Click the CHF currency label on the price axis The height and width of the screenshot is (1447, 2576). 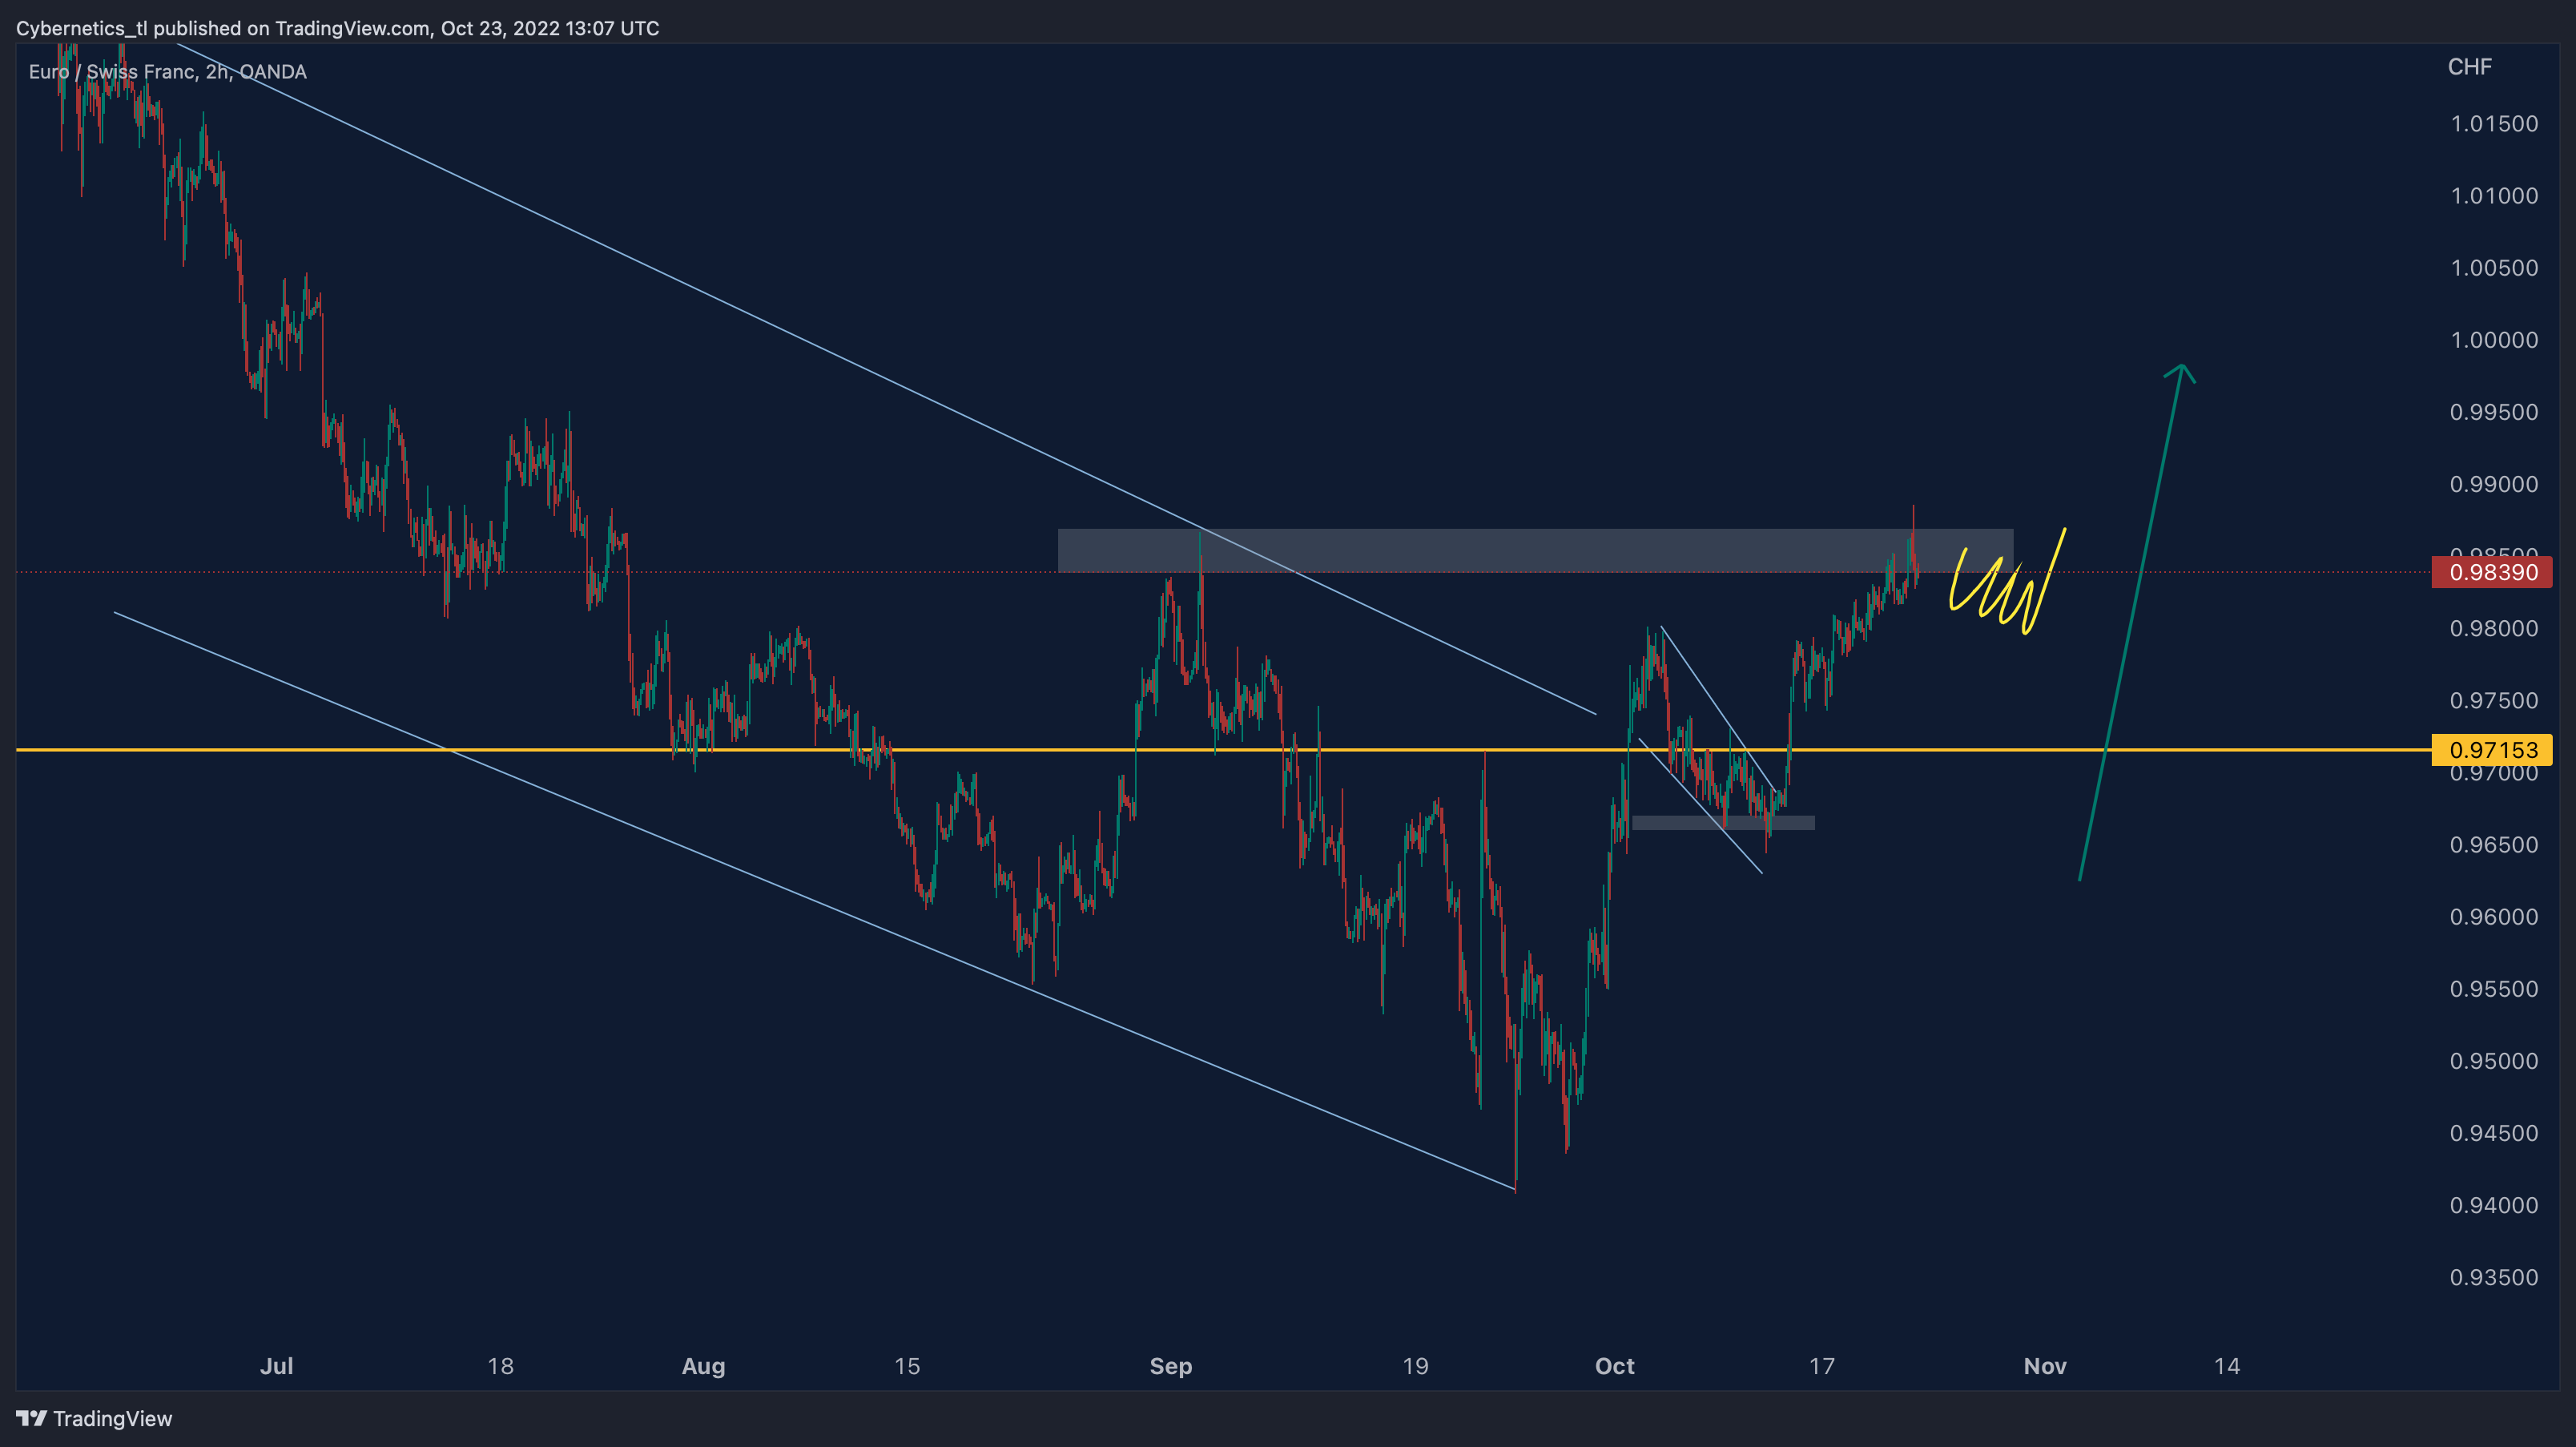(x=2469, y=67)
